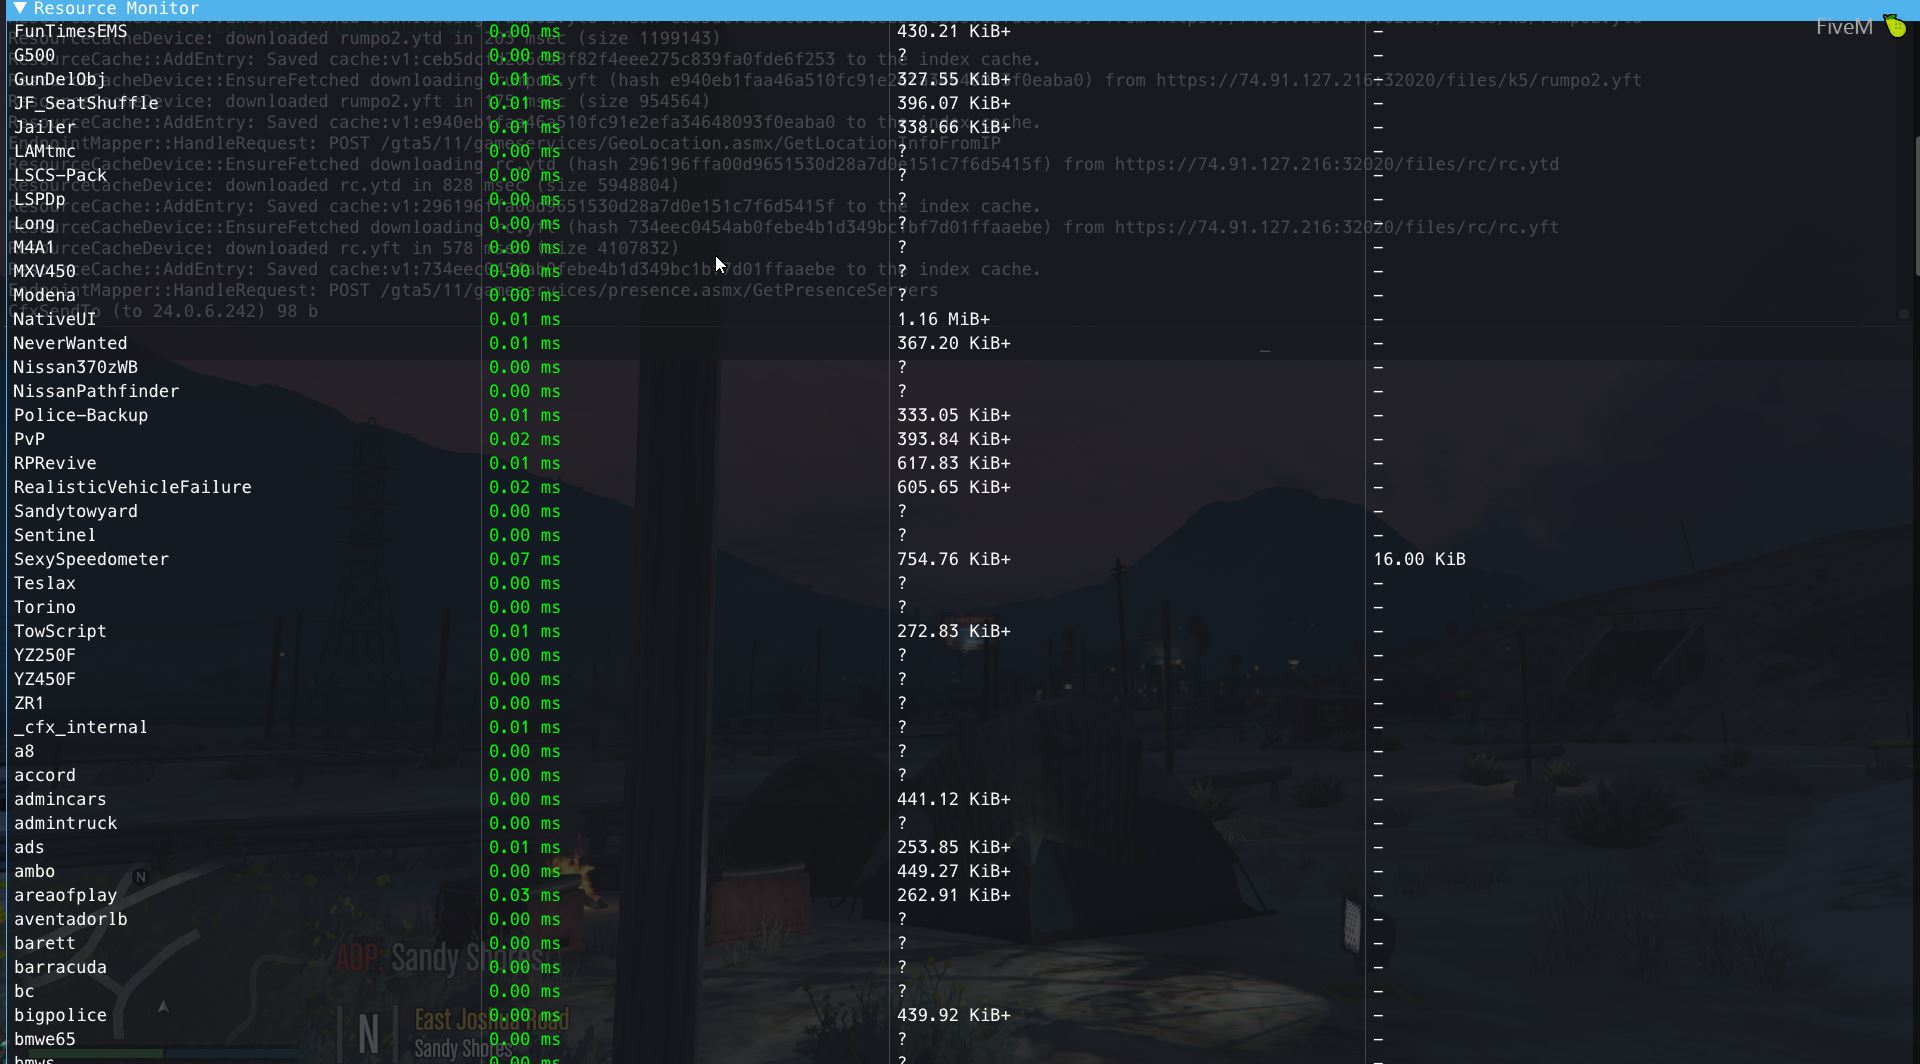Select the MXV450 resource name

click(x=45, y=271)
